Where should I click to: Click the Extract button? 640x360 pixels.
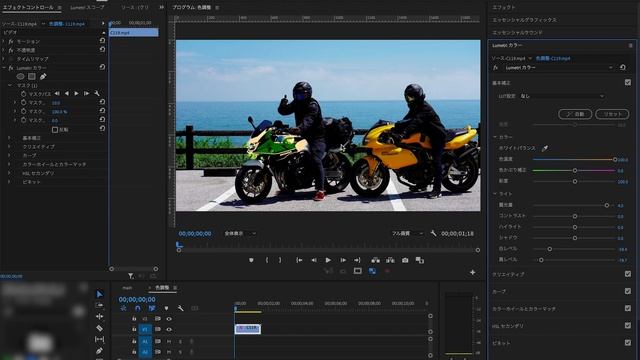click(390, 260)
